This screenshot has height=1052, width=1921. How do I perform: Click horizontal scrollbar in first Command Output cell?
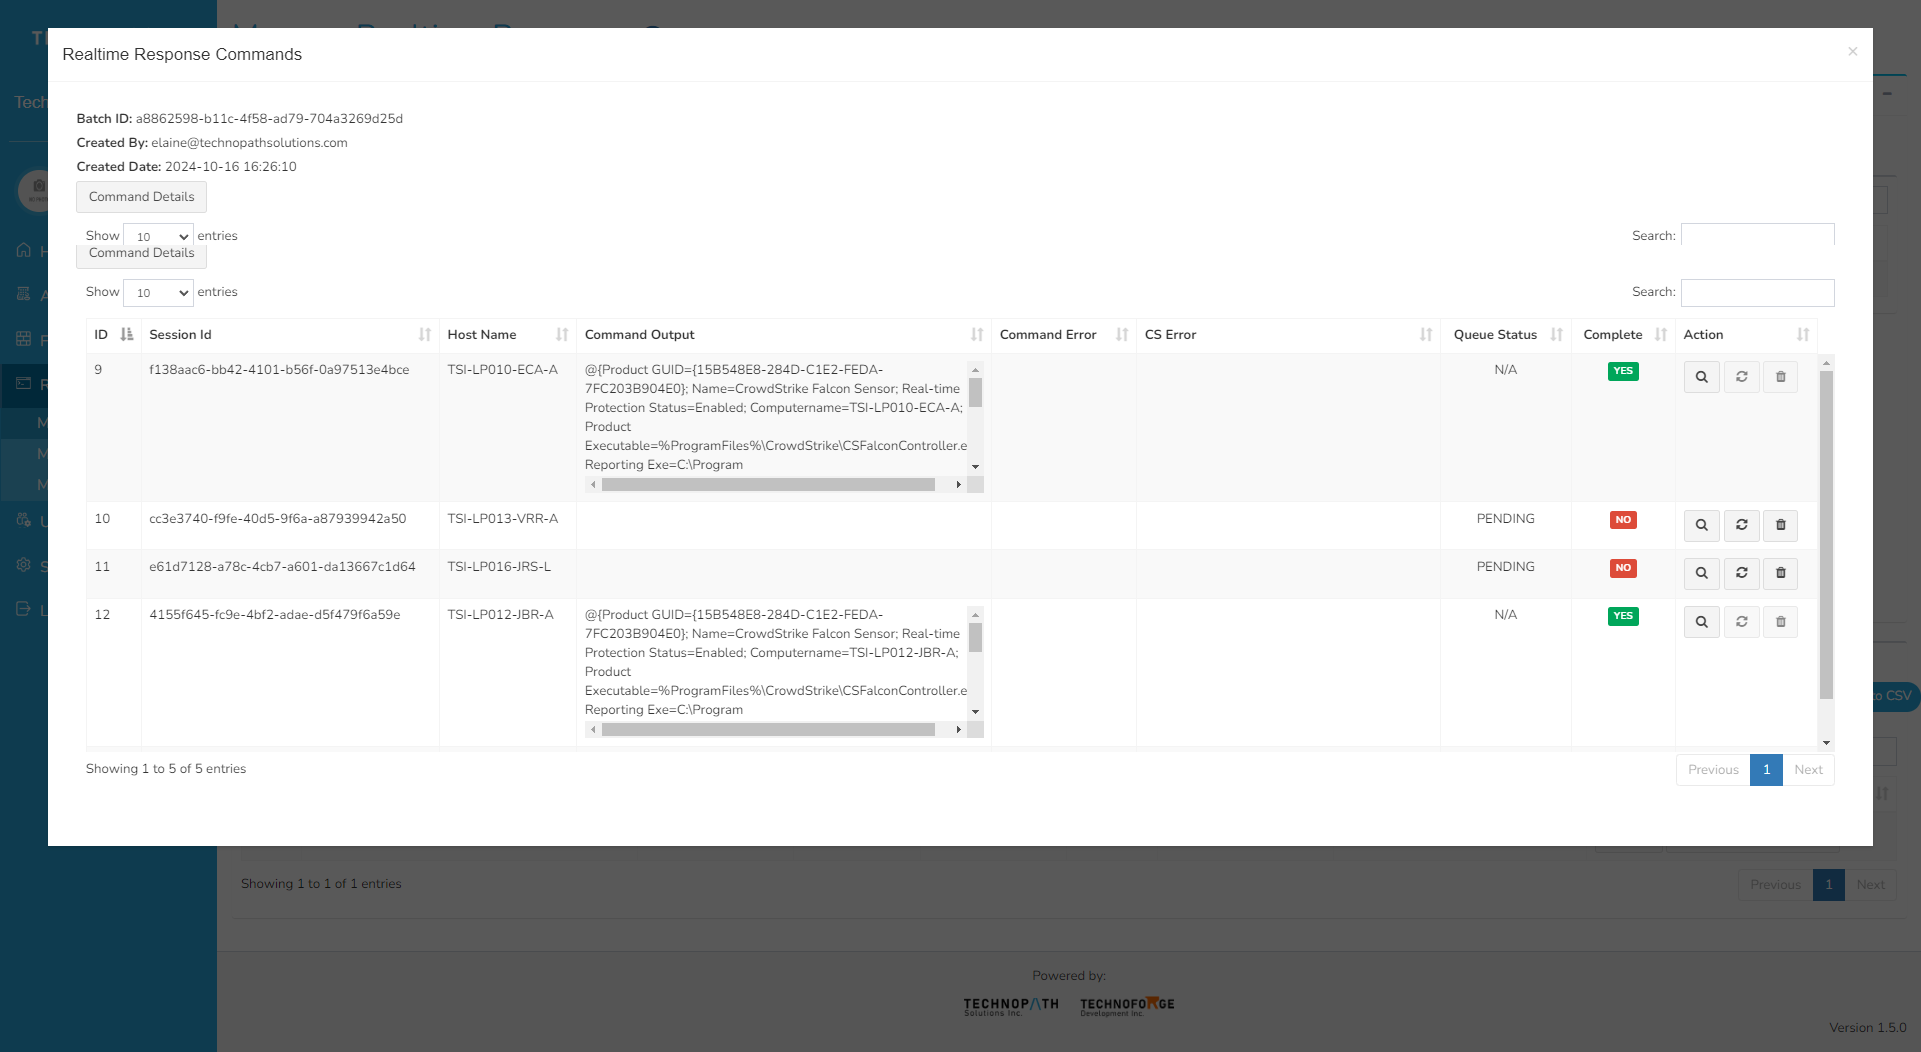click(x=768, y=485)
